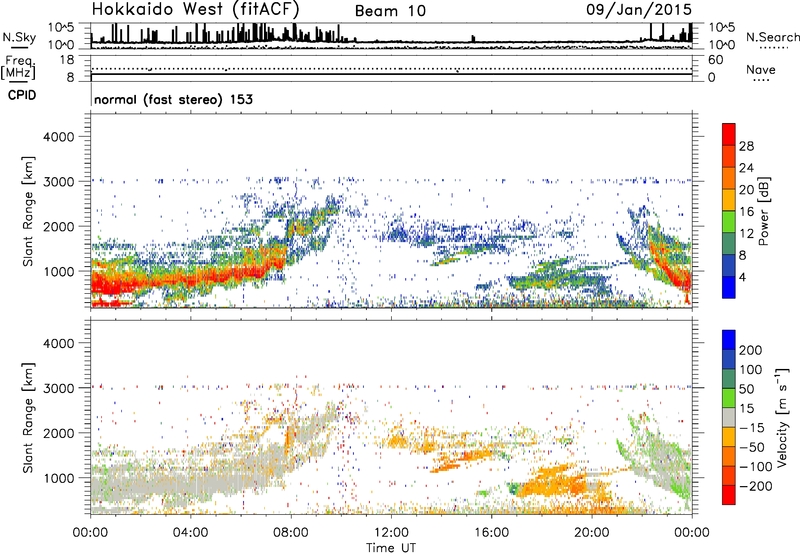Pick the gray segment of Velocity colorbar
This screenshot has width=800, height=554.
(729, 418)
